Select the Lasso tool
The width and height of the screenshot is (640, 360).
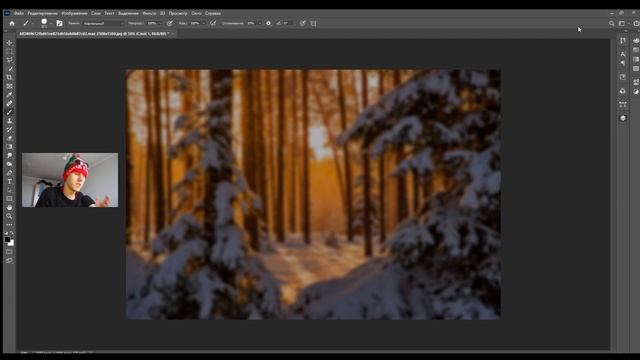point(9,60)
